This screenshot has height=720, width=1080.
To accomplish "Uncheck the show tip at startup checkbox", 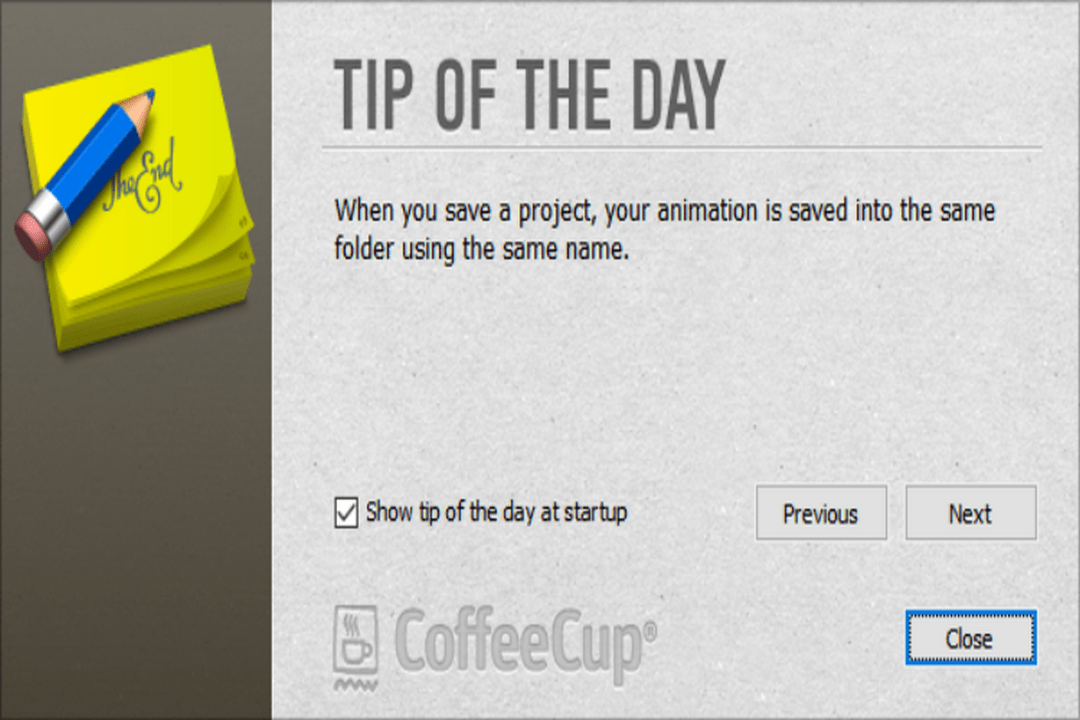I will [x=346, y=514].
